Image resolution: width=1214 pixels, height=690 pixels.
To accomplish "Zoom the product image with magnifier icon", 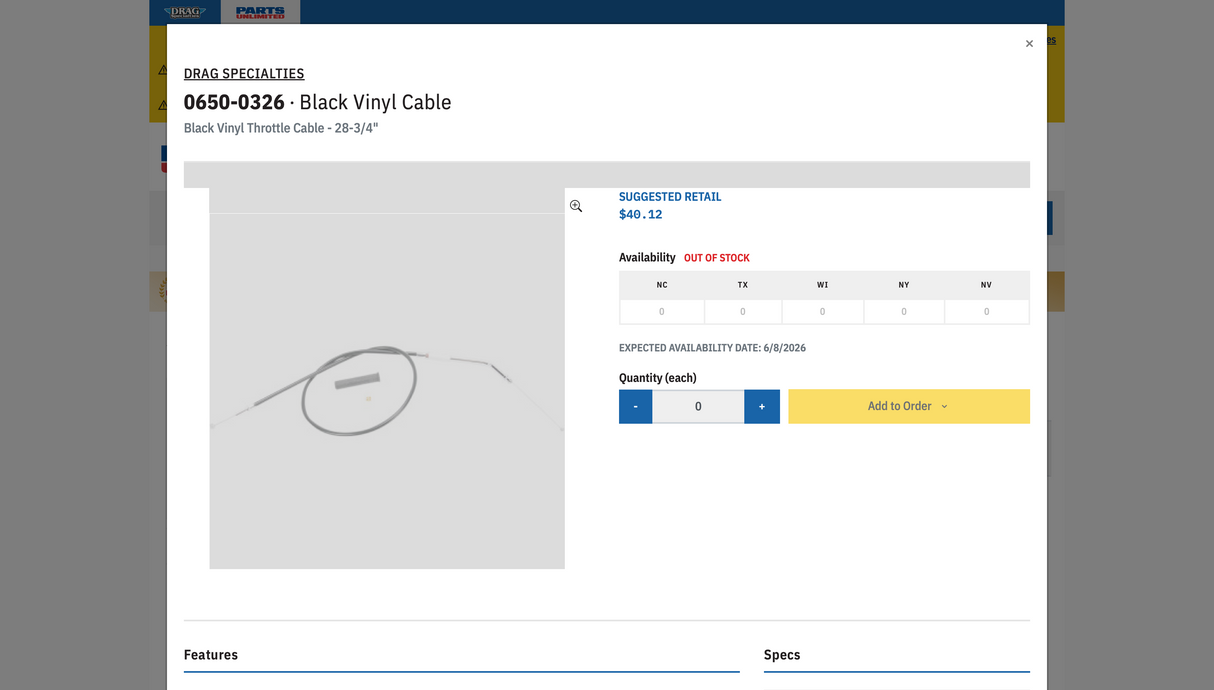I will [x=576, y=206].
